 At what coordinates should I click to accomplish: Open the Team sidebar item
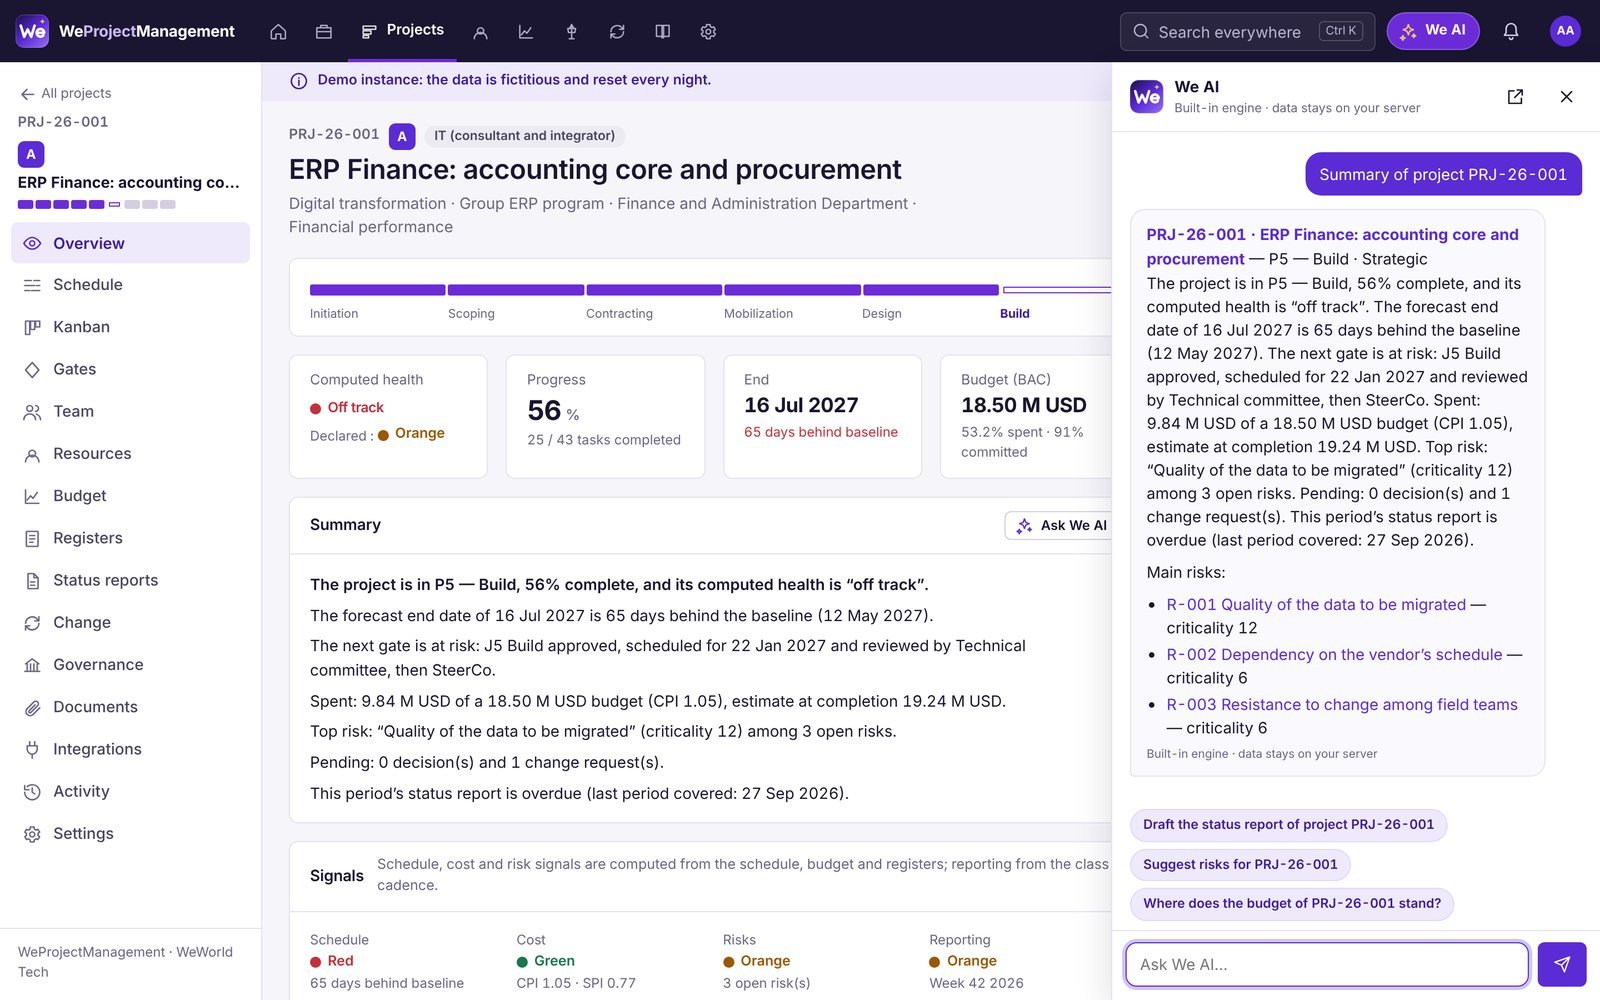130,411
